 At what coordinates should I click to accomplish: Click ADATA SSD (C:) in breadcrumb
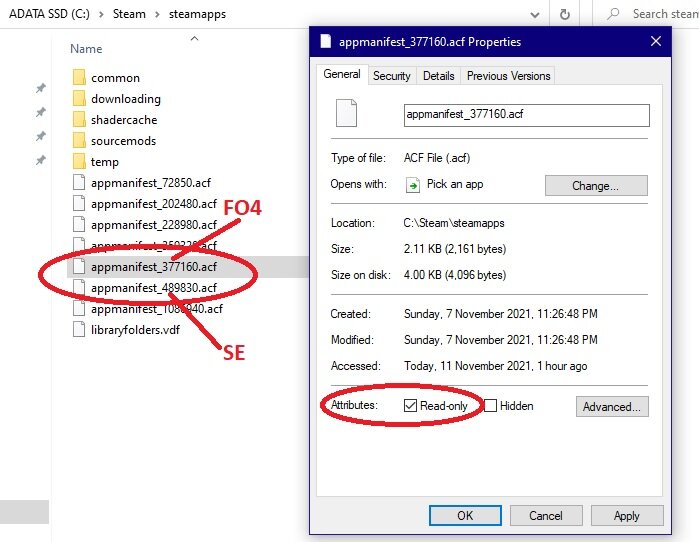click(x=49, y=14)
